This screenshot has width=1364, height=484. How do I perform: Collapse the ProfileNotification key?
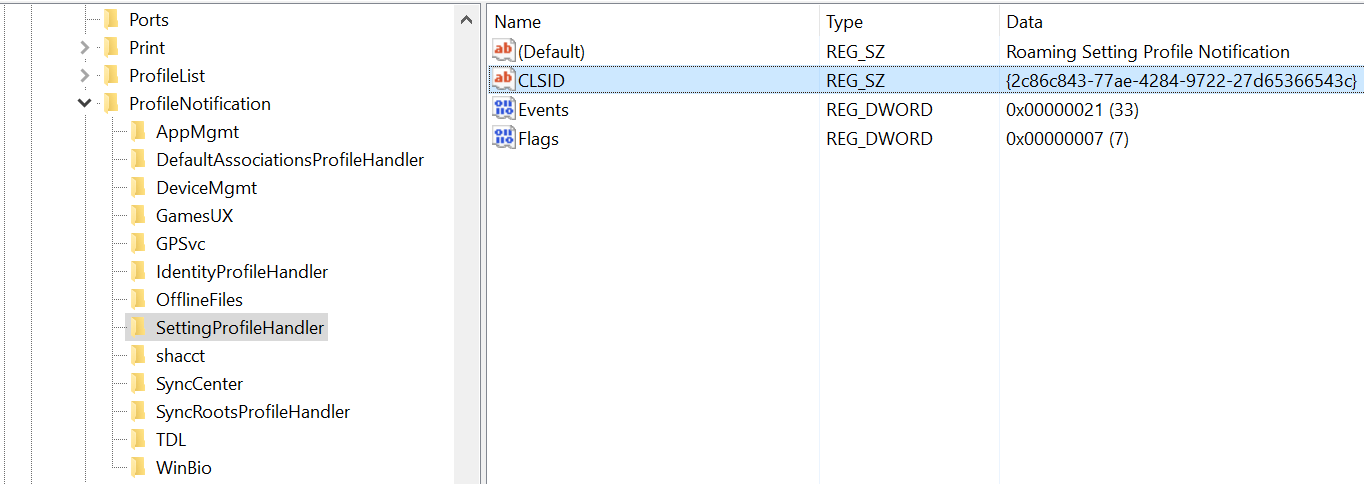84,104
